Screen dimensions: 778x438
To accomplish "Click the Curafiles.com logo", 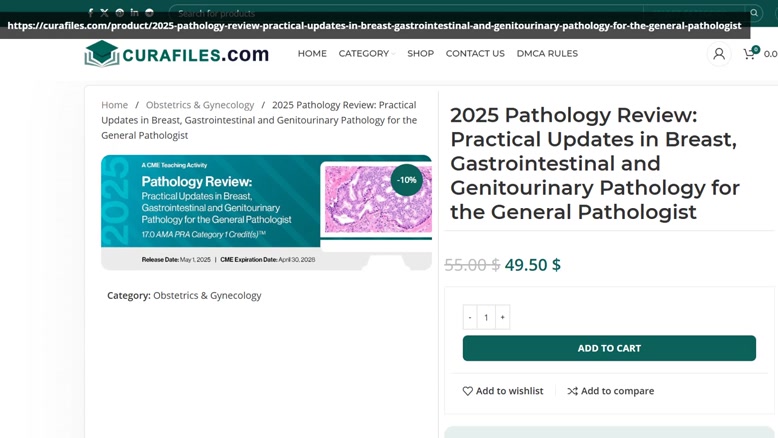I will pyautogui.click(x=177, y=54).
